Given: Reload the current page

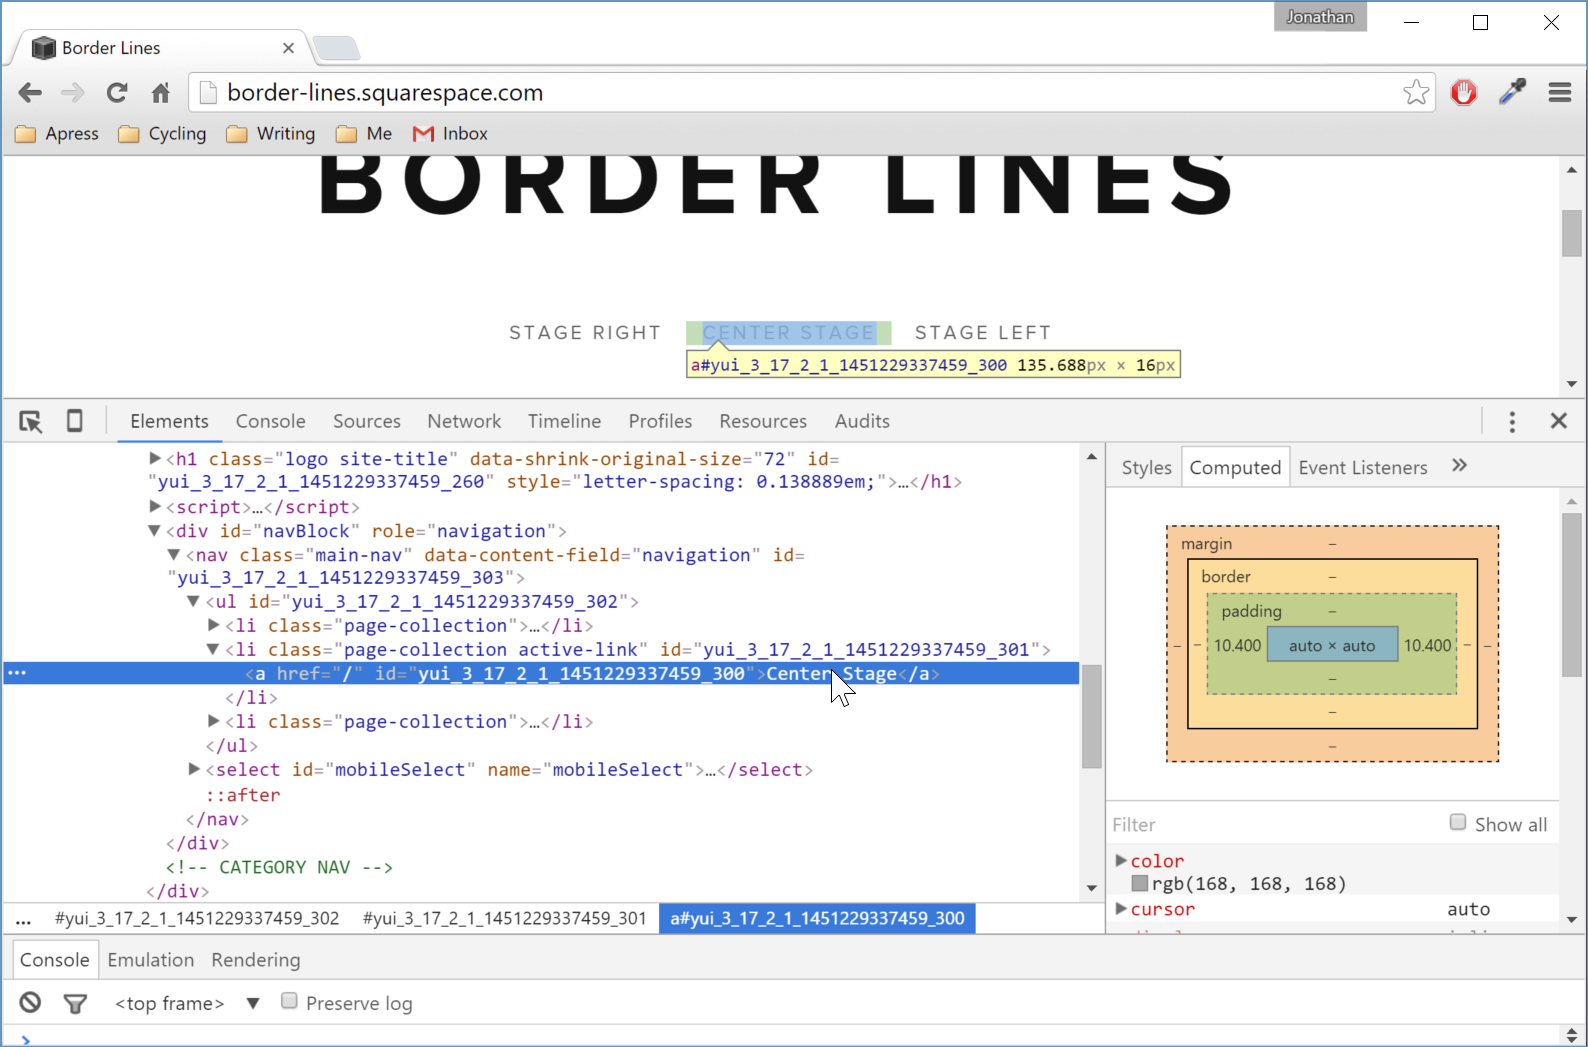Looking at the screenshot, I should pyautogui.click(x=117, y=93).
